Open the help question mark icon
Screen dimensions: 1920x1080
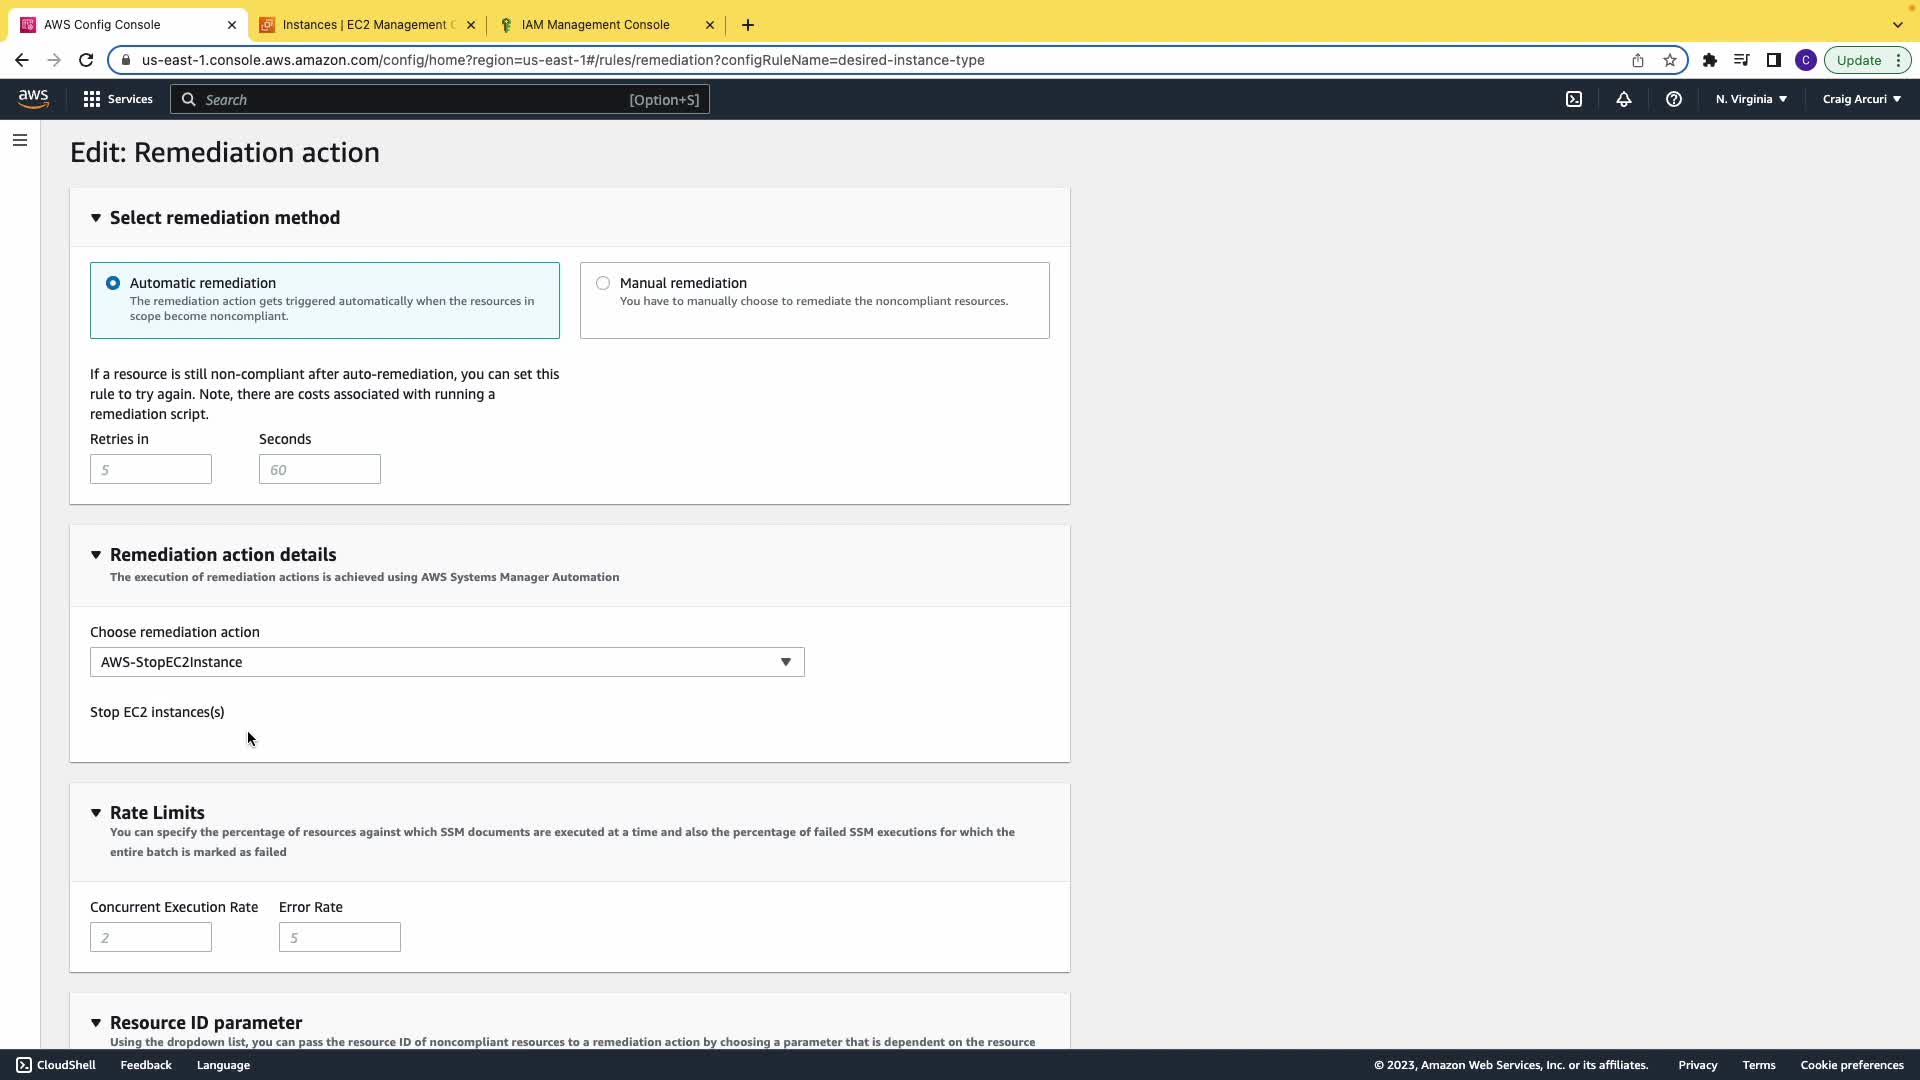click(x=1673, y=99)
